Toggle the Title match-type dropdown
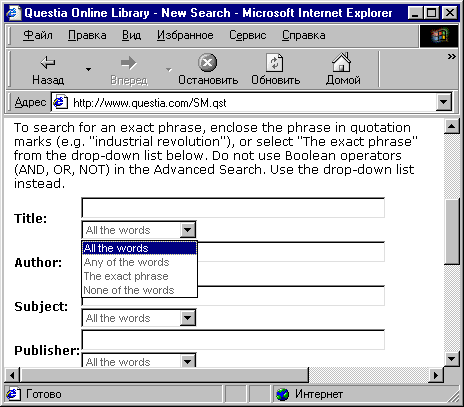The height and width of the screenshot is (407, 464). [187, 230]
